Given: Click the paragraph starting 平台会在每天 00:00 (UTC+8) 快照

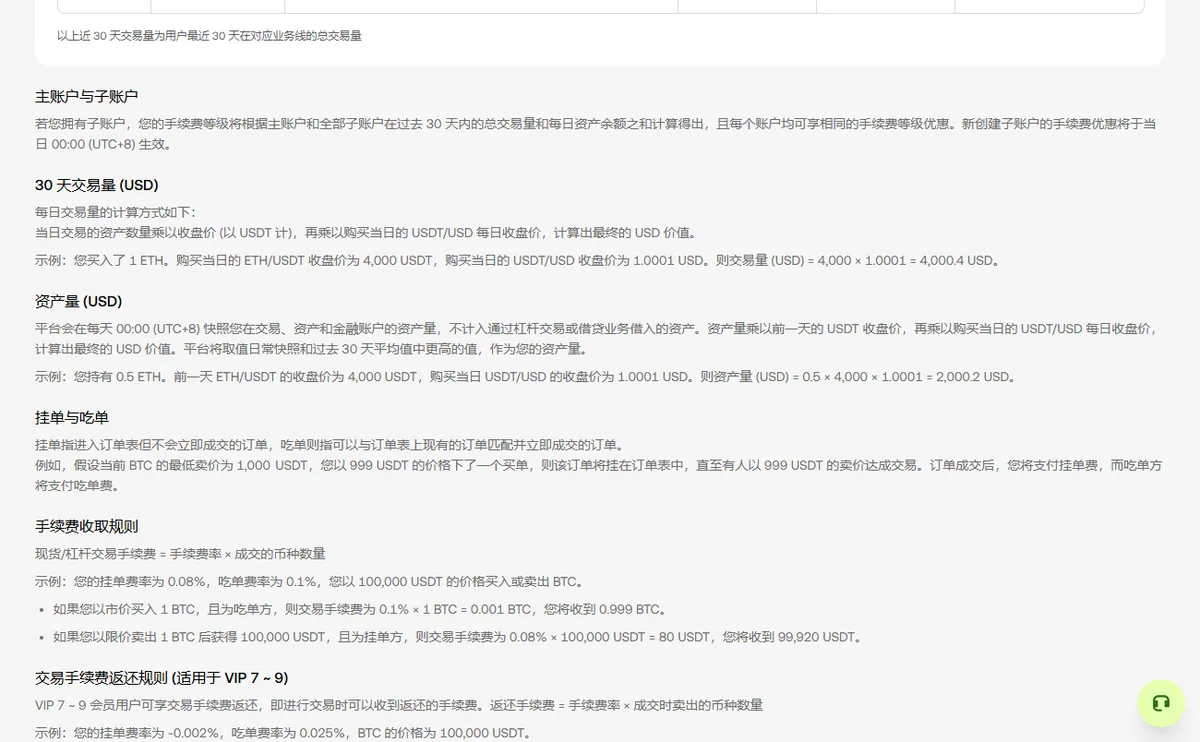Looking at the screenshot, I should click(596, 339).
